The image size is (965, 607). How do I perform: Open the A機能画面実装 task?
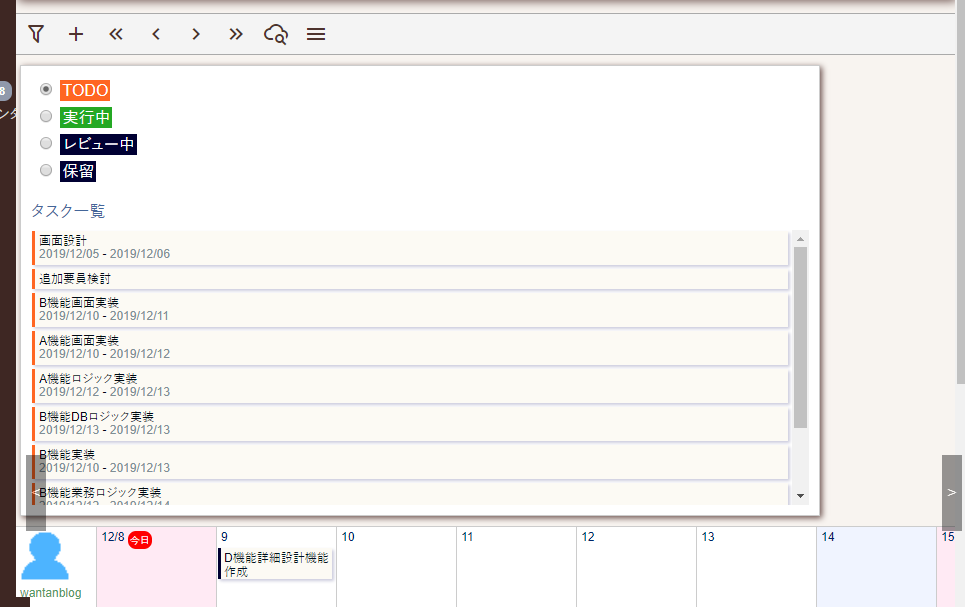(410, 348)
